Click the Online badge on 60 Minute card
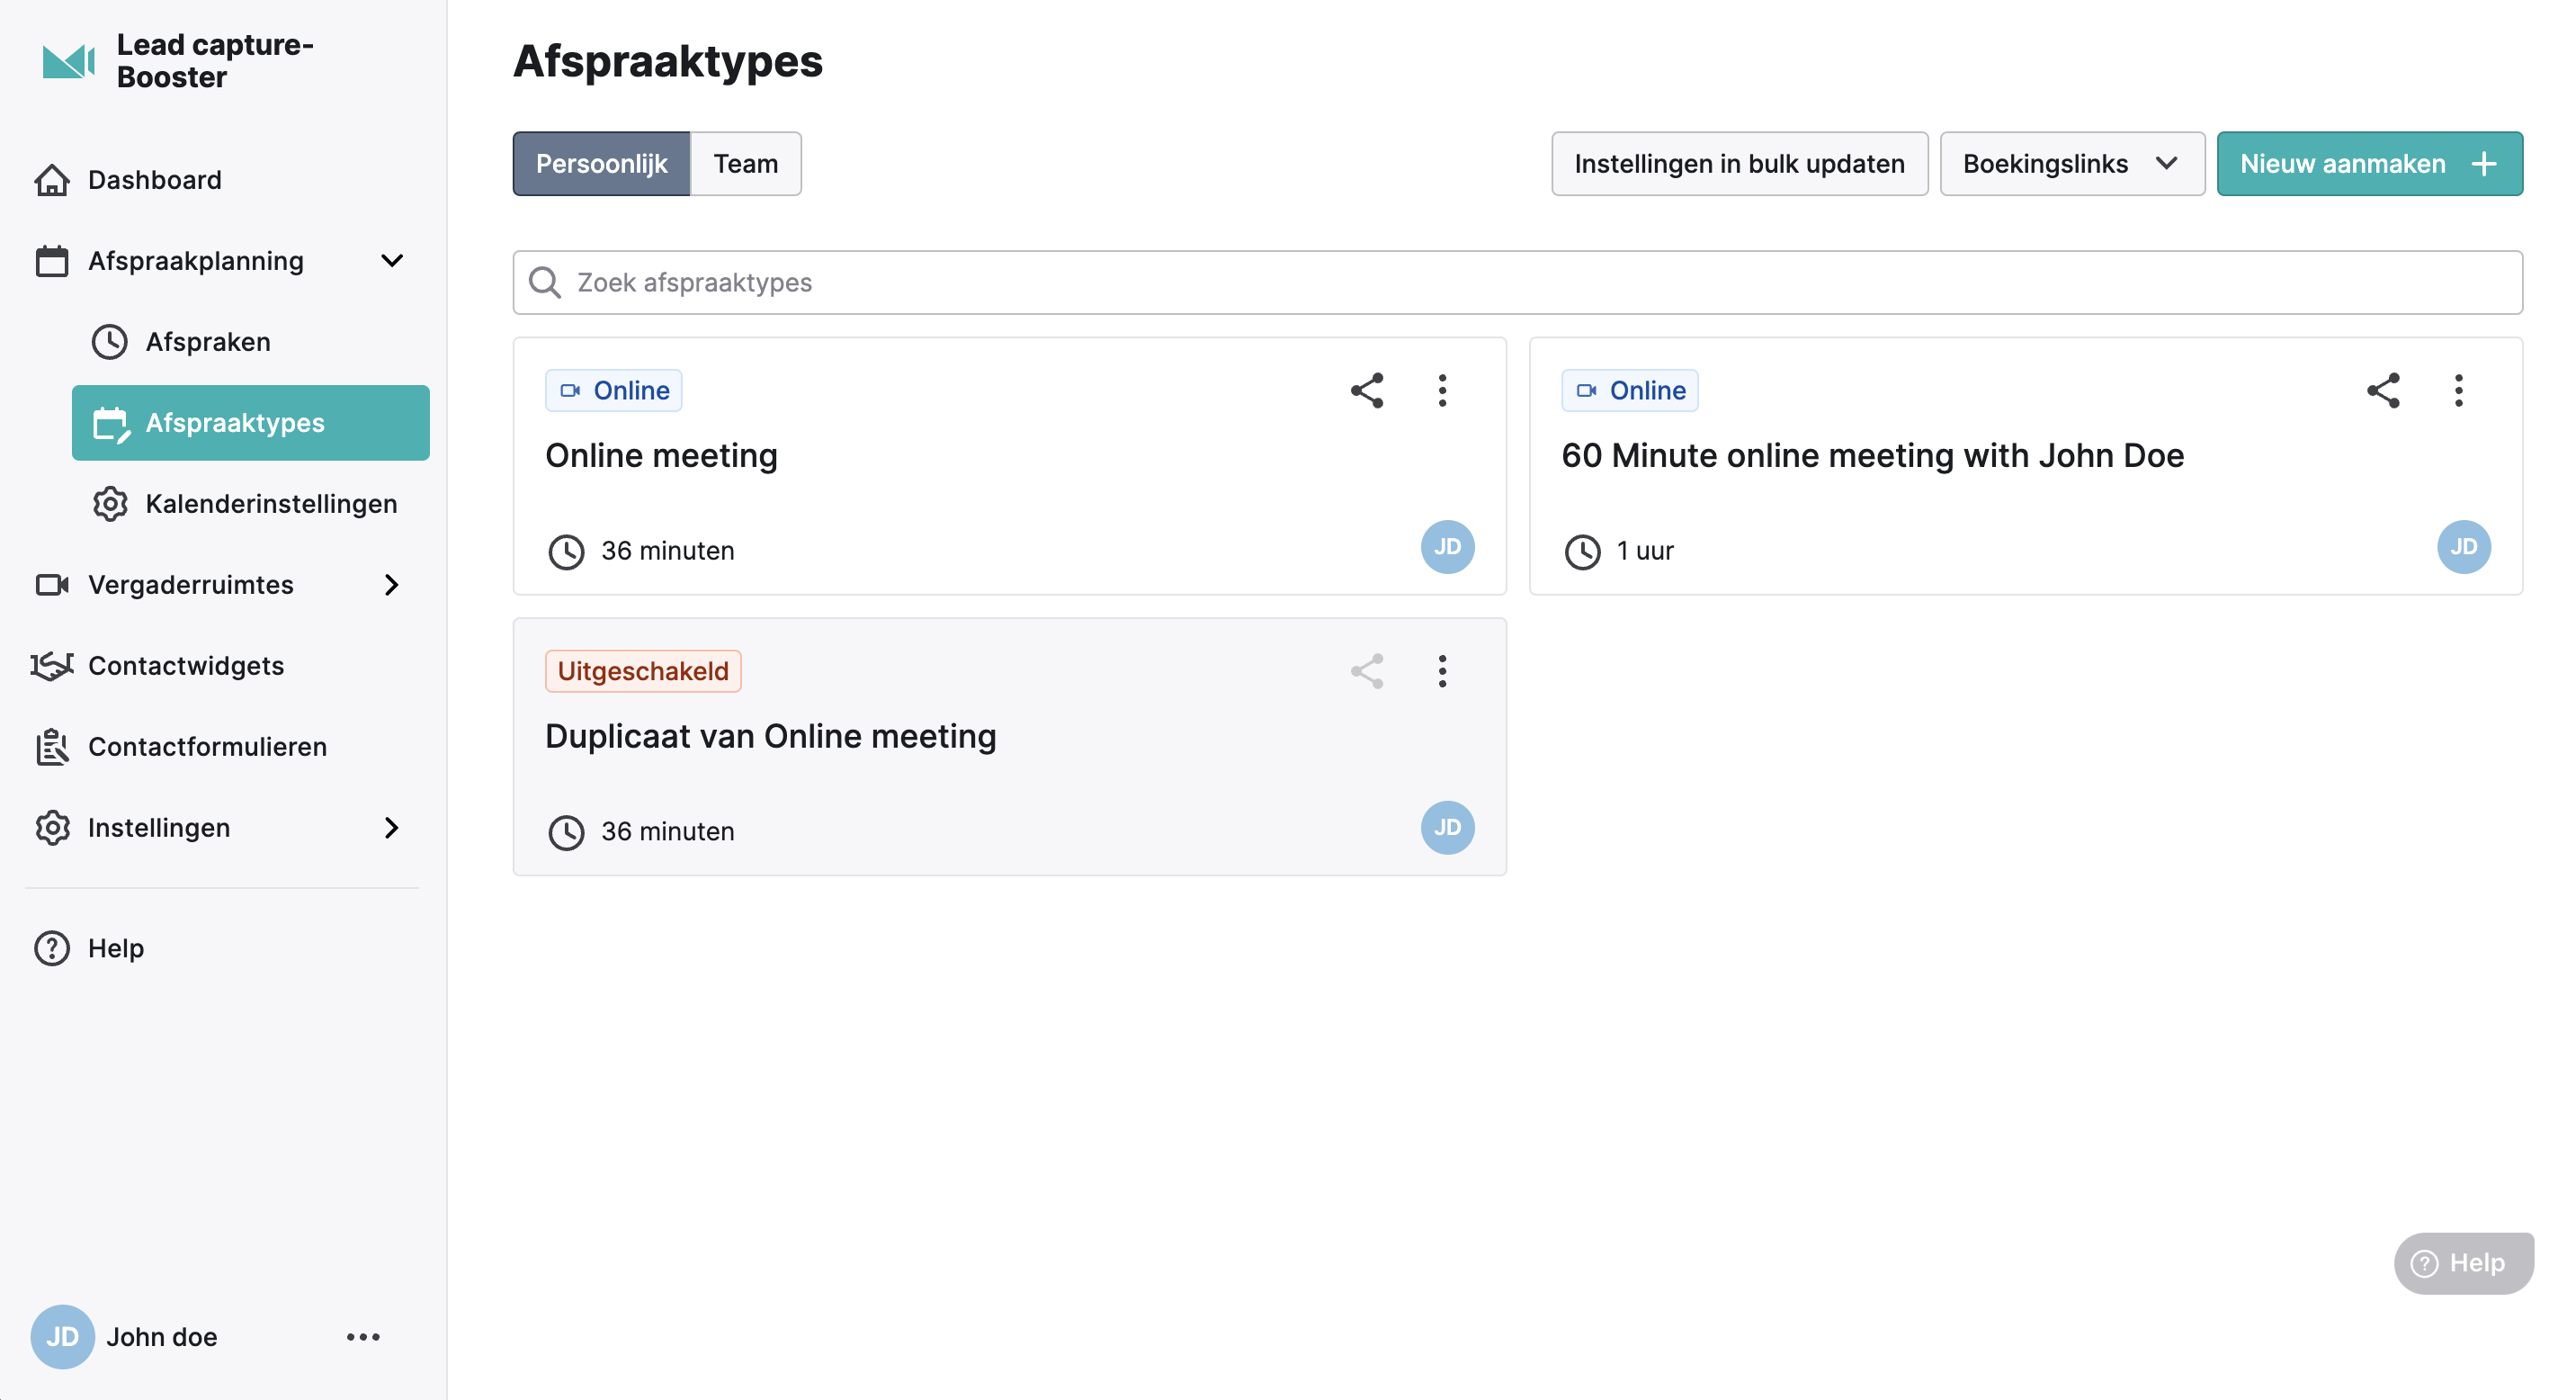 point(1629,390)
